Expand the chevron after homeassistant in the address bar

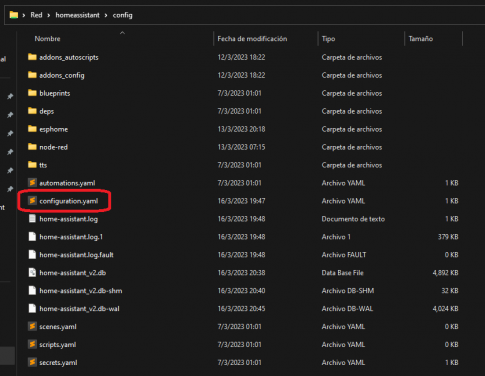pyautogui.click(x=106, y=15)
